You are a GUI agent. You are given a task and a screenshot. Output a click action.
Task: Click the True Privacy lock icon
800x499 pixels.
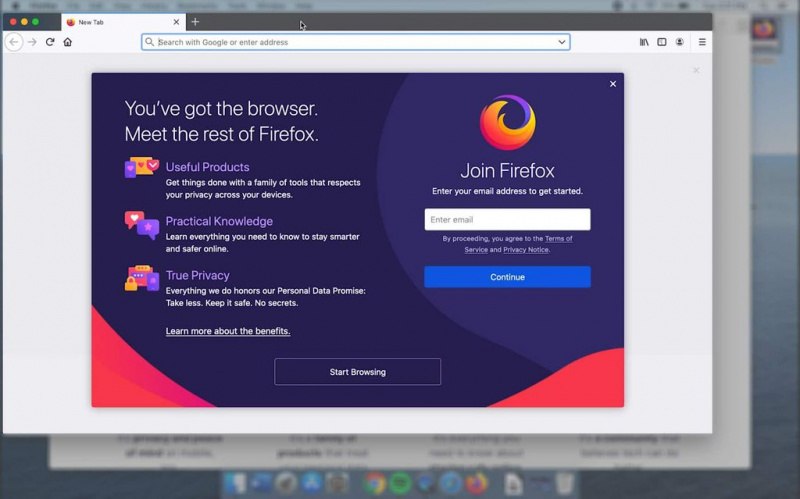141,278
